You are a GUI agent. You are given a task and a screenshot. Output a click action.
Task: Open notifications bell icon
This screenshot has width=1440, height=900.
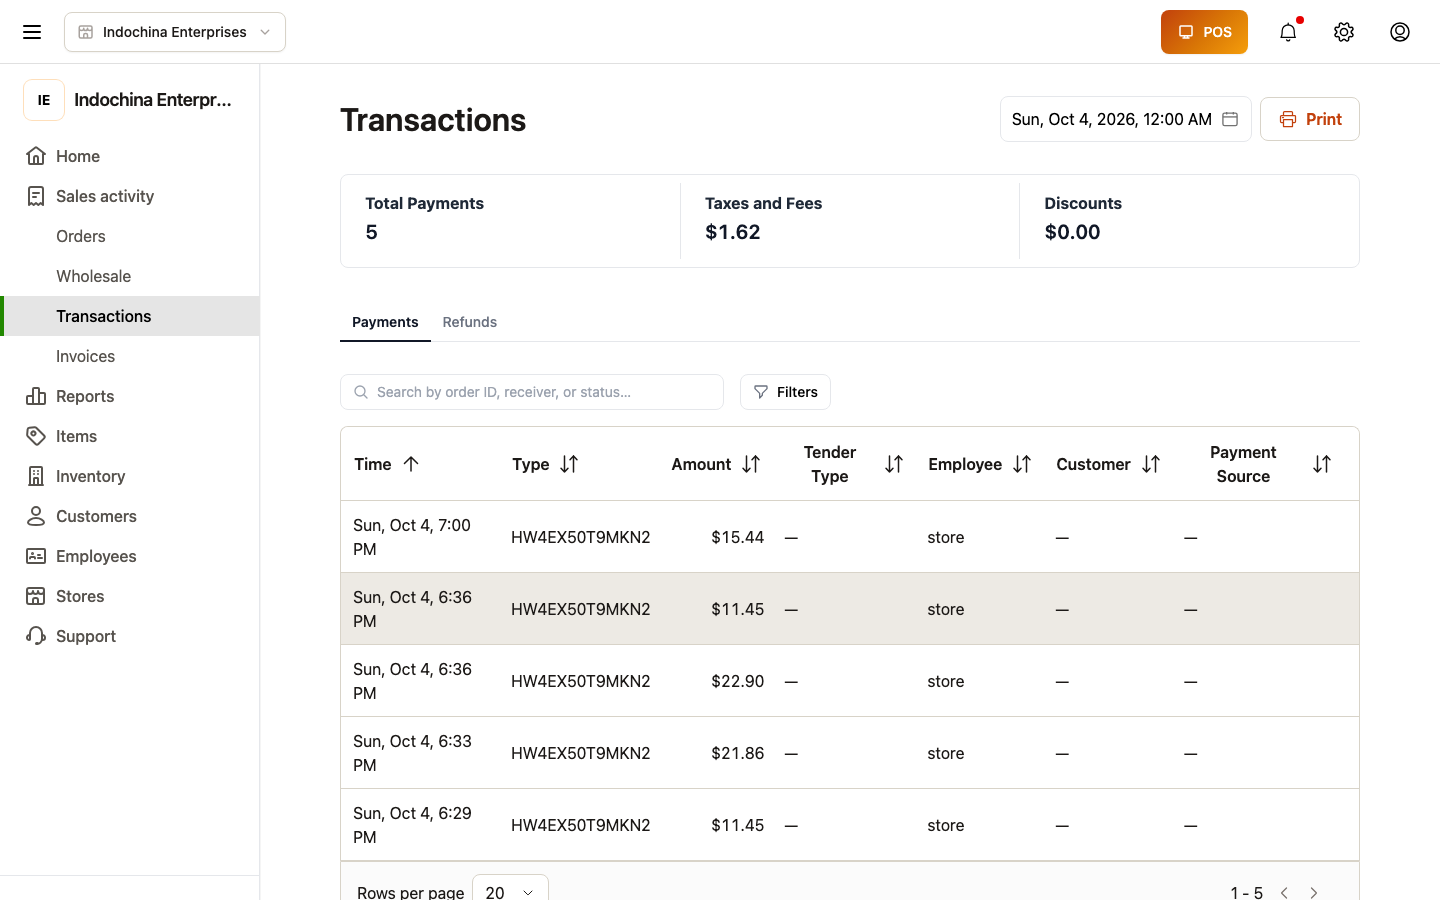(x=1288, y=32)
